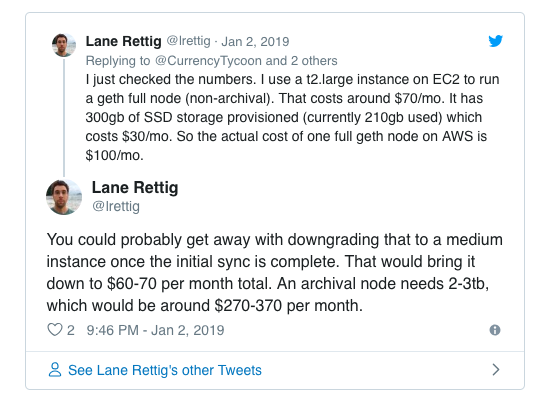This screenshot has width=559, height=403.
Task: Open Lane Rettig's large profile picture
Action: coord(64,197)
